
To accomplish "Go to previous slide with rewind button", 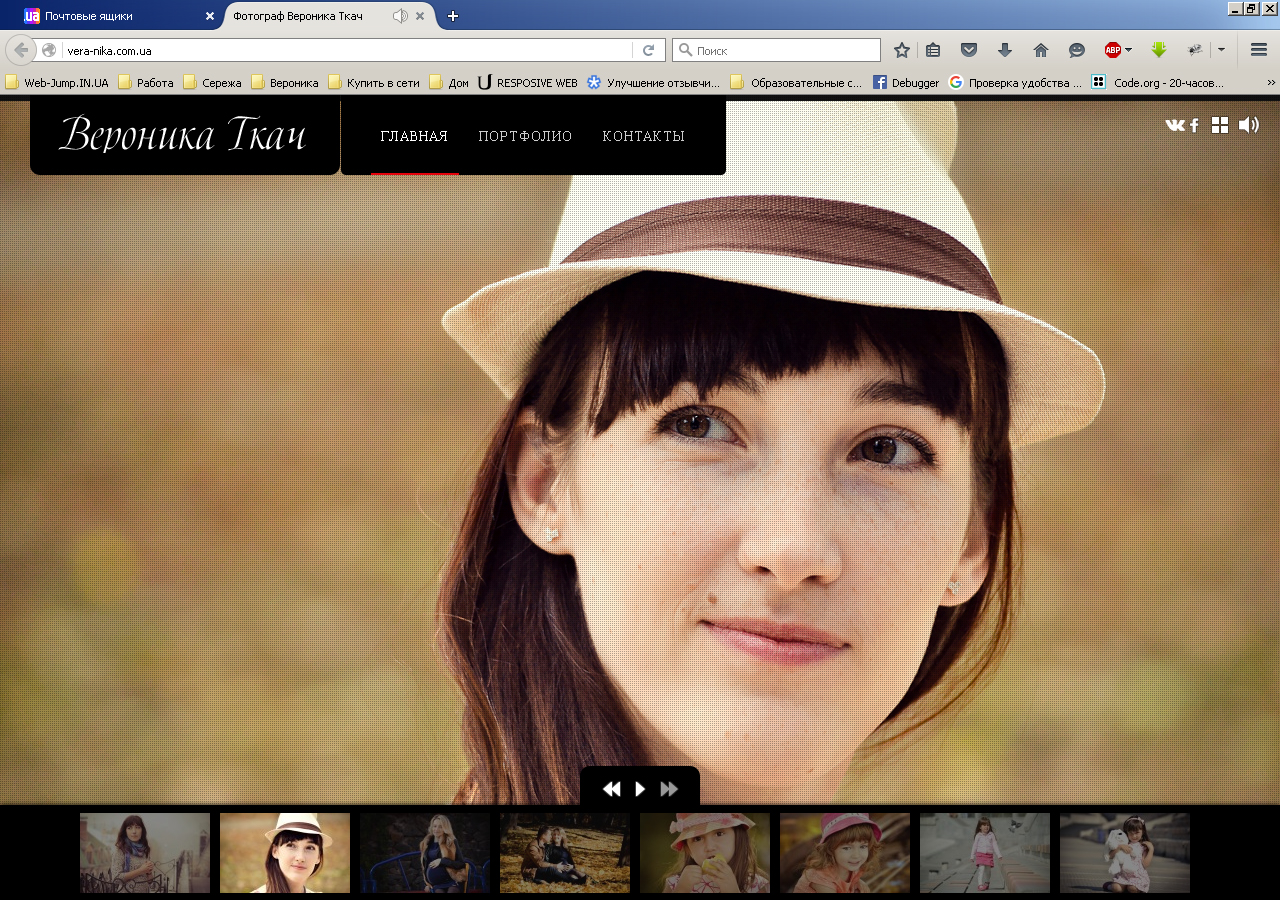I will (611, 789).
